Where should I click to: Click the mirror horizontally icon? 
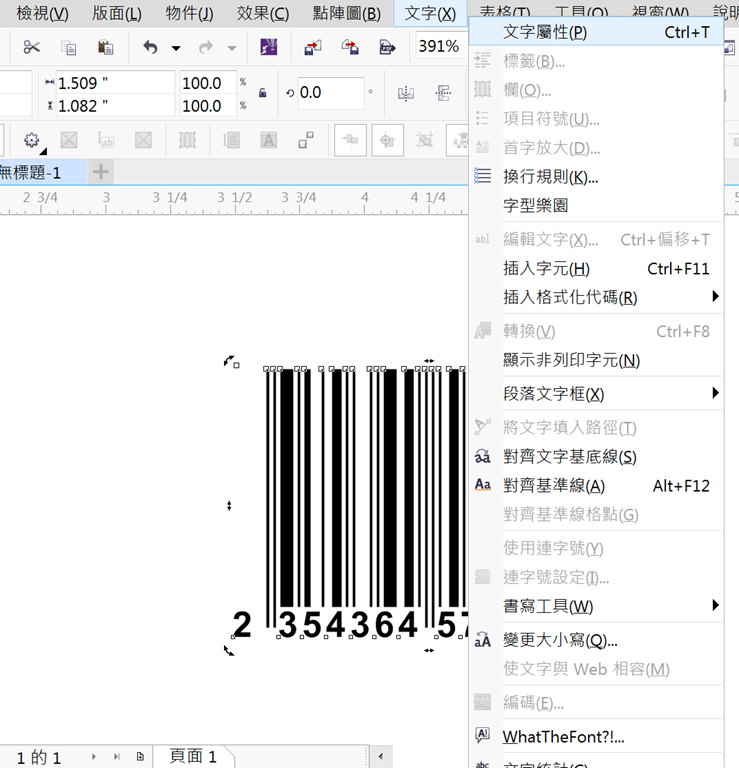click(x=406, y=93)
